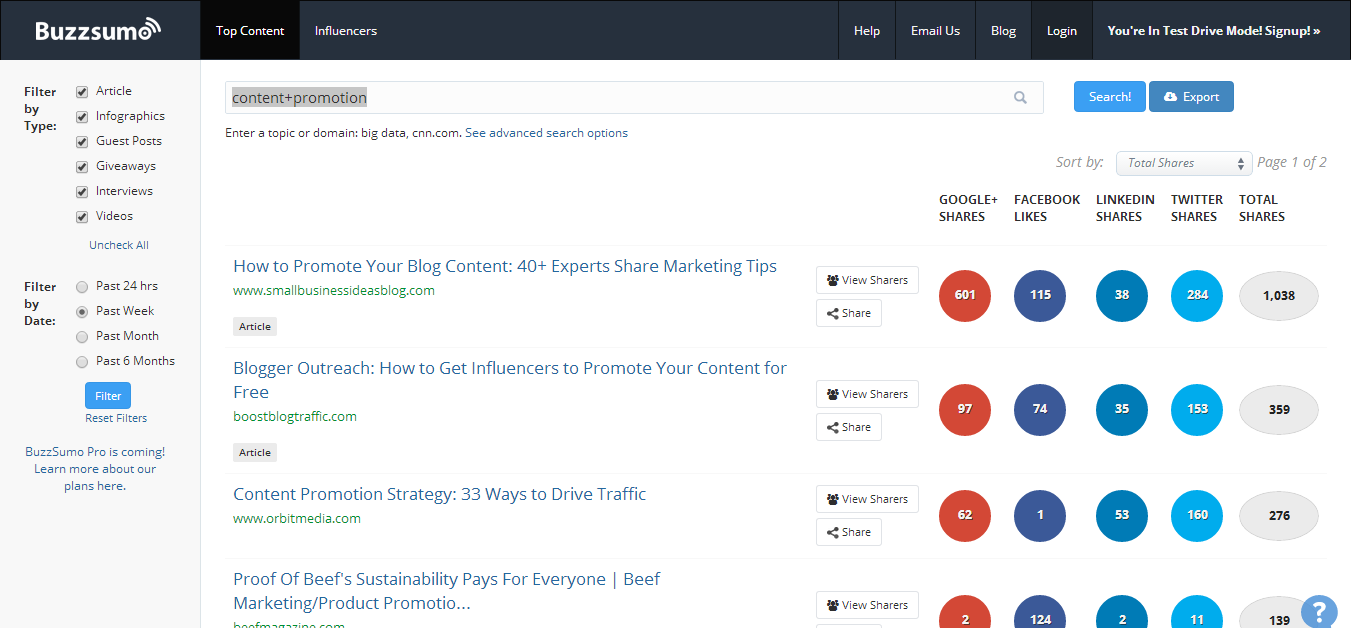
Task: Go to the Blog menu item
Action: point(1003,31)
